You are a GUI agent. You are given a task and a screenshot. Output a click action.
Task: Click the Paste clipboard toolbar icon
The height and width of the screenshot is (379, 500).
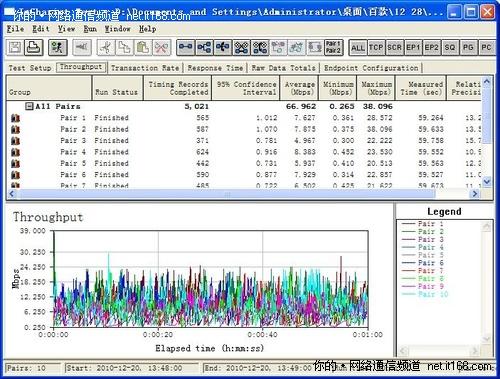pos(143,47)
